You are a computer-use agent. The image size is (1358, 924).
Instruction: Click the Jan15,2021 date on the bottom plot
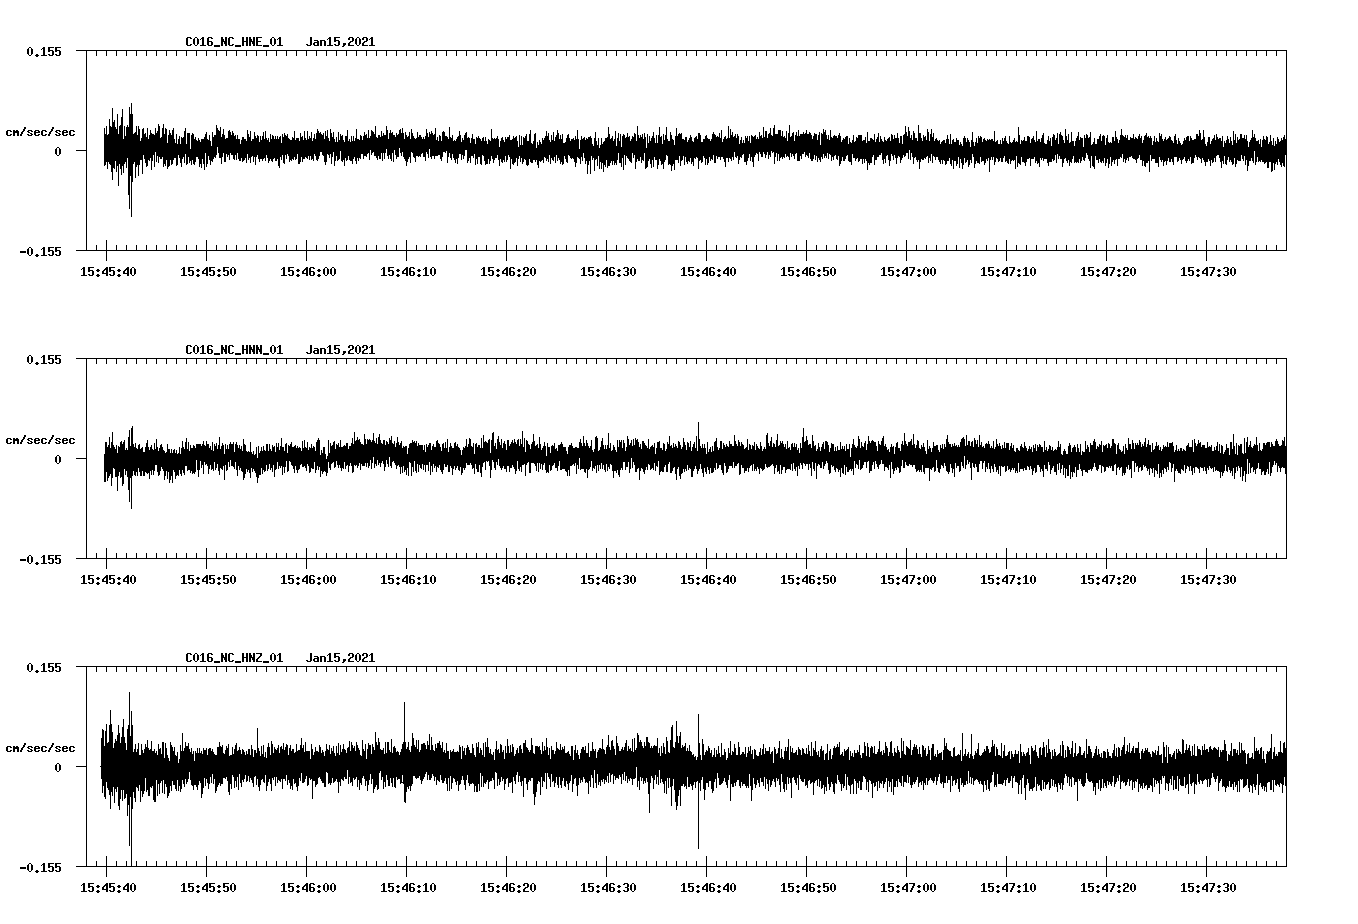coord(341,657)
